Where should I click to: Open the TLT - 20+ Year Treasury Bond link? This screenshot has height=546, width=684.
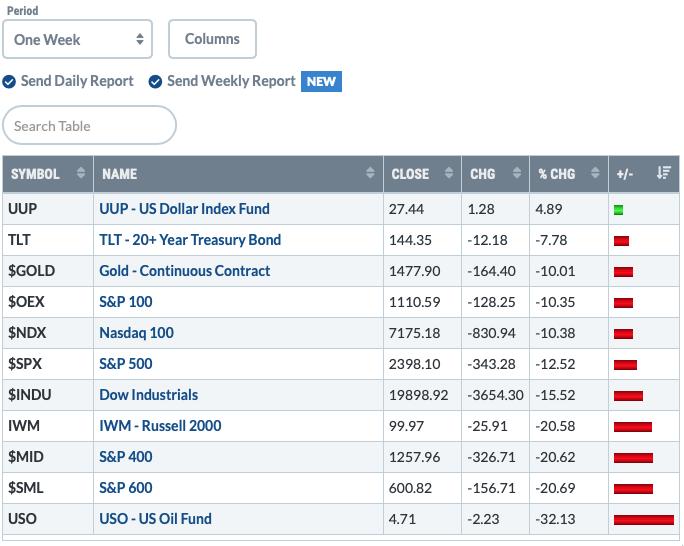click(x=190, y=240)
